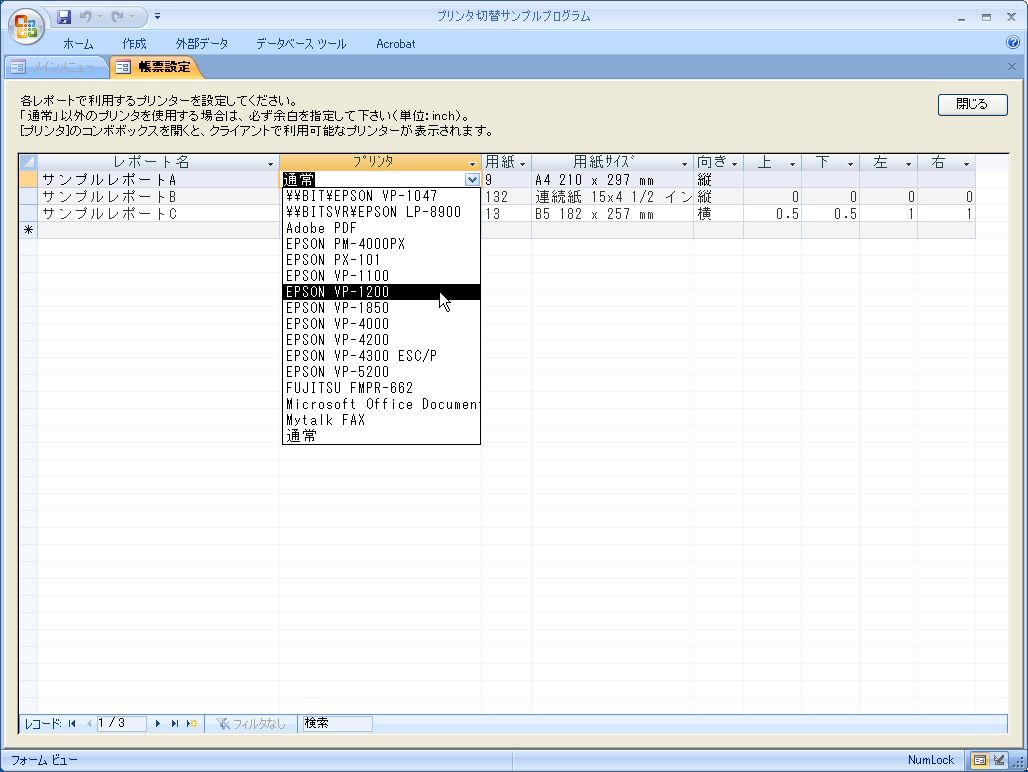The image size is (1028, 772).
Task: Choose Adobe PDF in the printer list
Action: click(320, 228)
